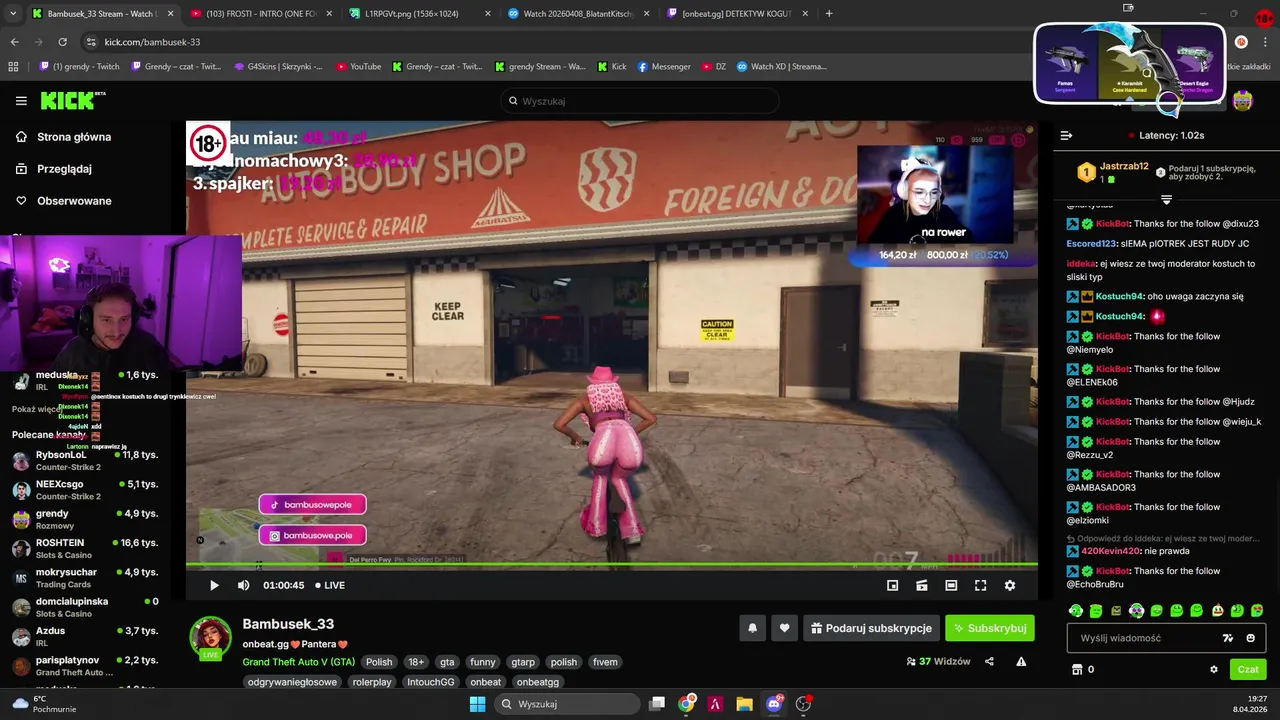Open domcialupinska recommended channel

(x=85, y=607)
